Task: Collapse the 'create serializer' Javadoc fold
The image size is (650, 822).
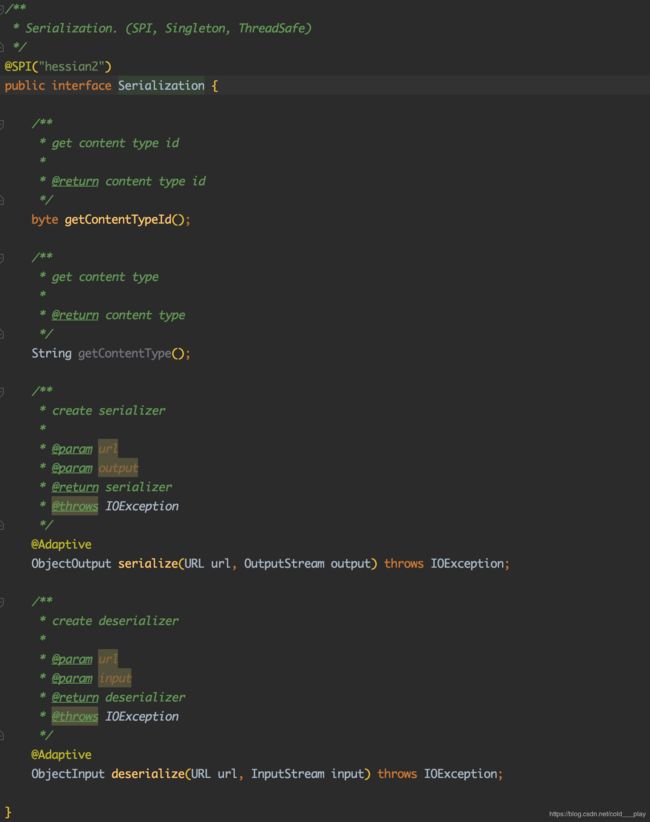Action: [x=3, y=391]
